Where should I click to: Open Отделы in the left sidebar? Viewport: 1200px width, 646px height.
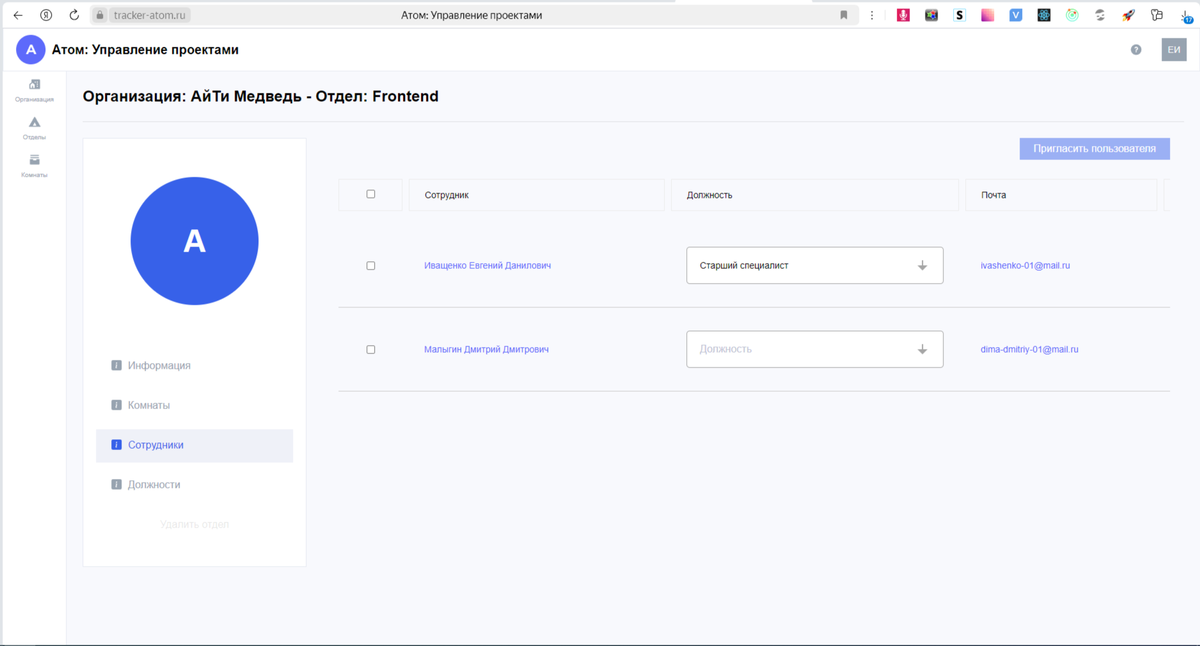(34, 128)
